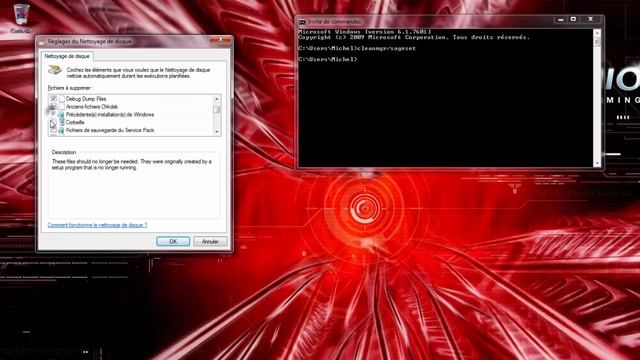Toggle the Corbeille checkbox
640x360 pixels.
[x=53, y=122]
